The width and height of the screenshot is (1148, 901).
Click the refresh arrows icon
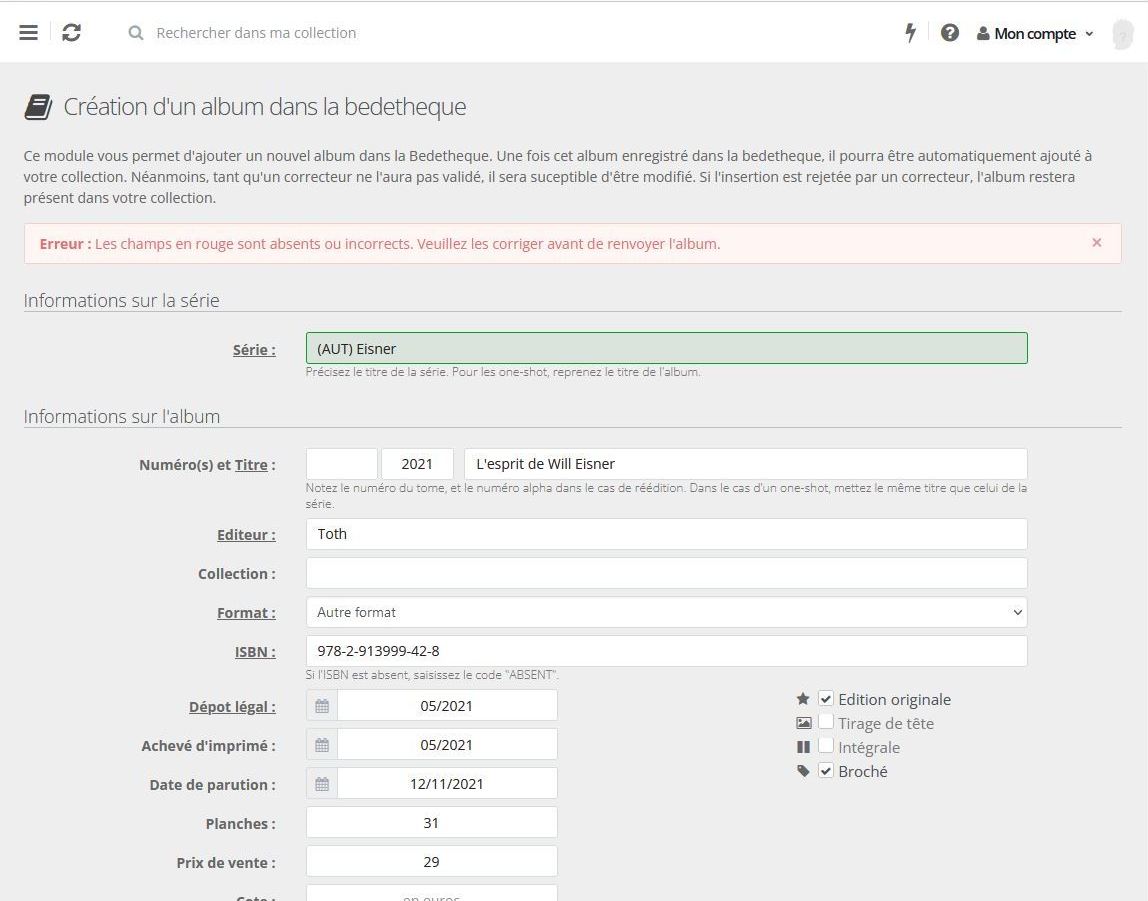[71, 33]
